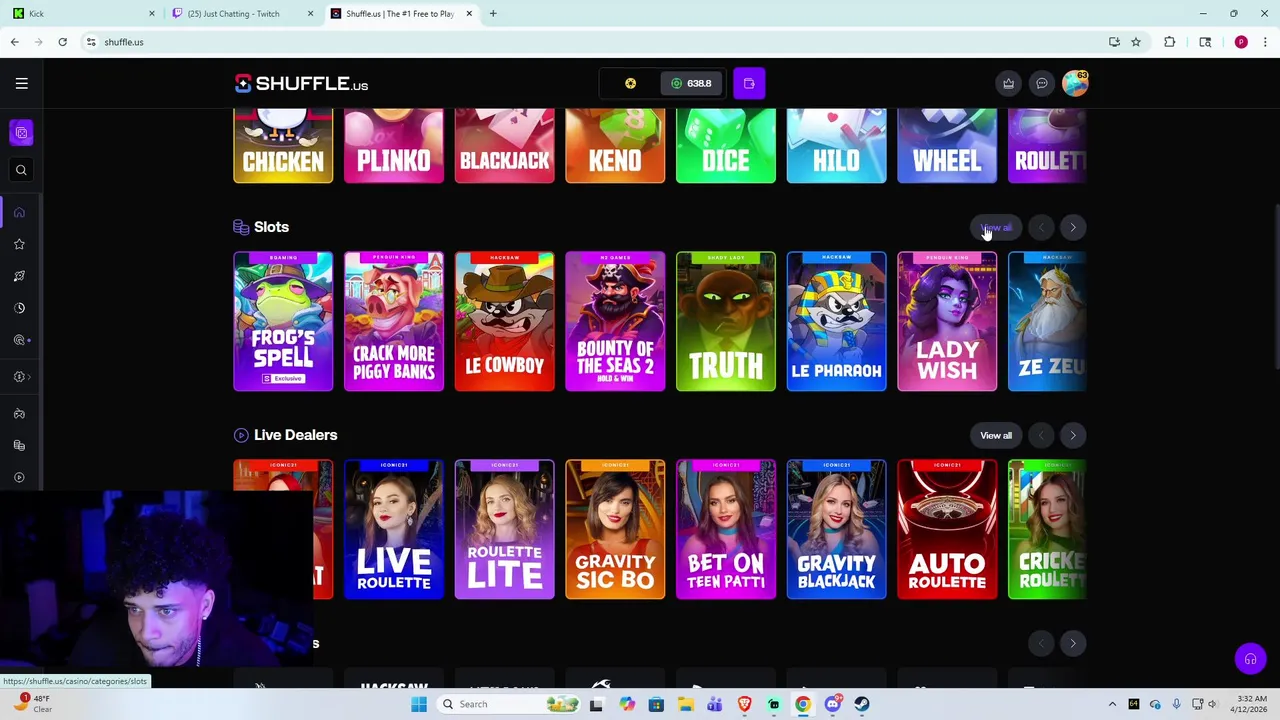Click the Live Dealers section heading

pos(295,435)
